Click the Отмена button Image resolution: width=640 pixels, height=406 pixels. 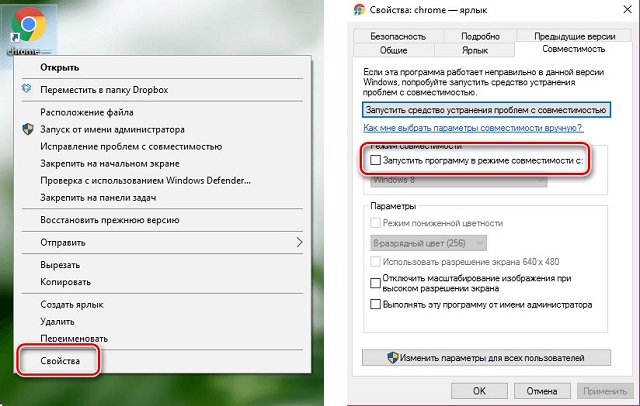tap(542, 391)
